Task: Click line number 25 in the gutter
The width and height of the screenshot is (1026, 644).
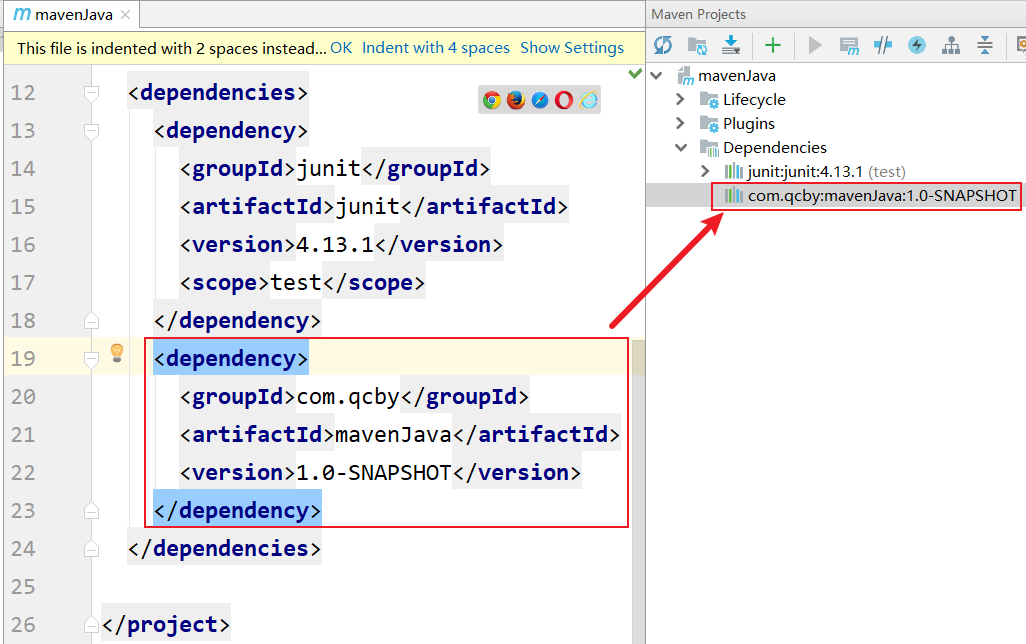Action: click(23, 586)
